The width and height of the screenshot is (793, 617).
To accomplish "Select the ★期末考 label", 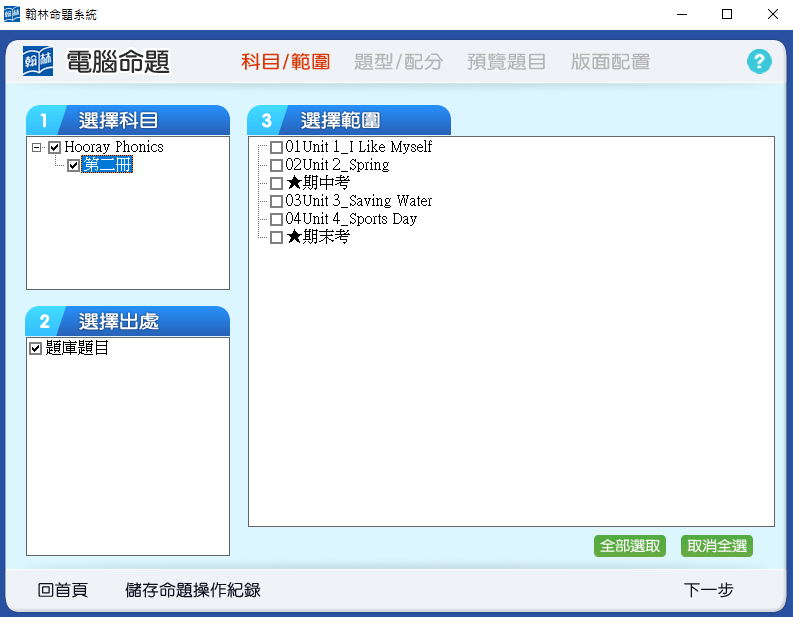I will (x=318, y=237).
